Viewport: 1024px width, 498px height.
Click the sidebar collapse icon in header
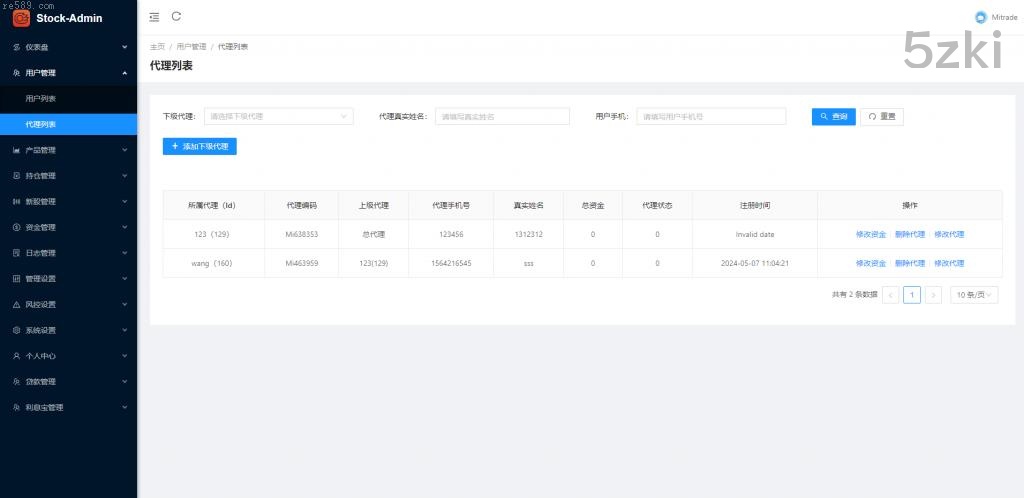154,16
